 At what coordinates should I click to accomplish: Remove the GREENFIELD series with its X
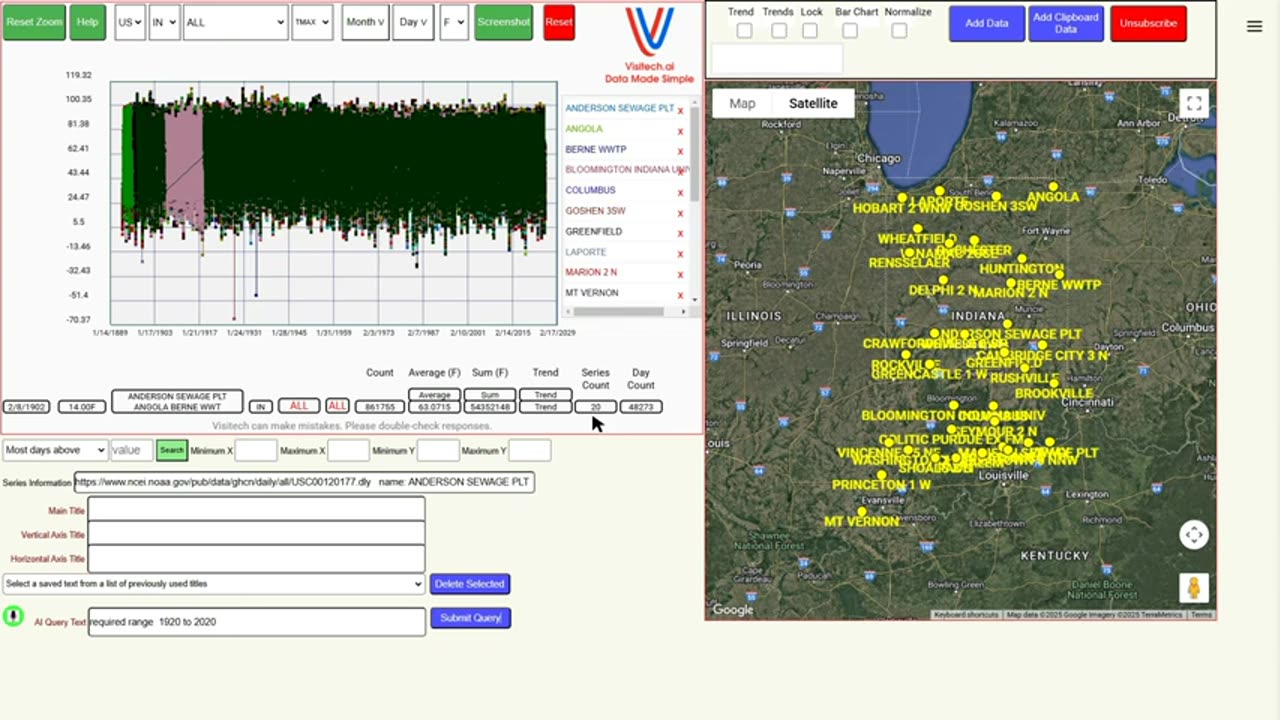click(680, 233)
